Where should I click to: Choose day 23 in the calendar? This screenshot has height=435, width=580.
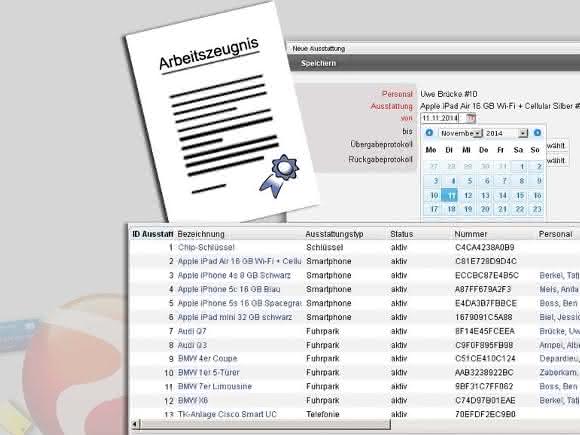pyautogui.click(x=536, y=209)
